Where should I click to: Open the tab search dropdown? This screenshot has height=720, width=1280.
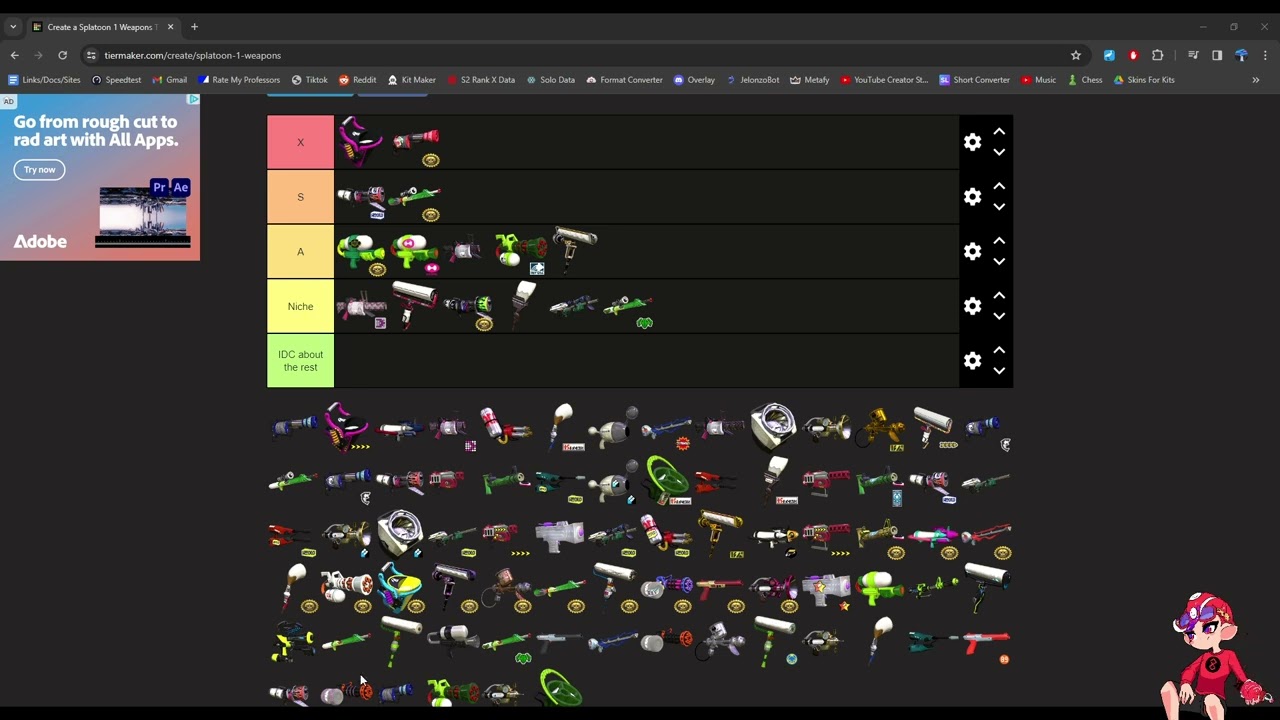click(13, 27)
